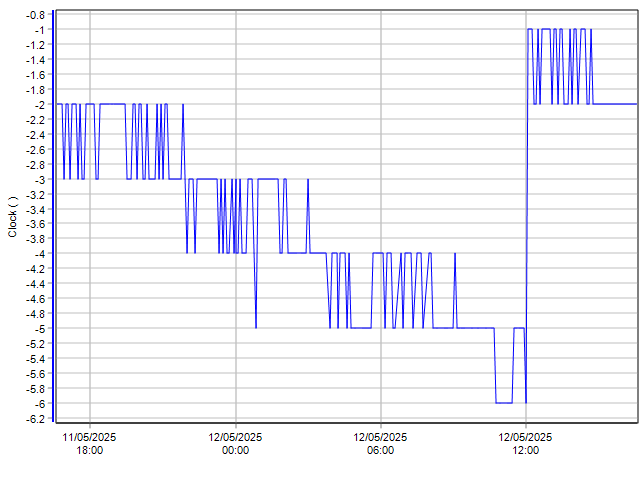Viewport: 640px width, 480px height.
Task: Click the Clock ( ) y-axis title
Action: (x=13, y=217)
